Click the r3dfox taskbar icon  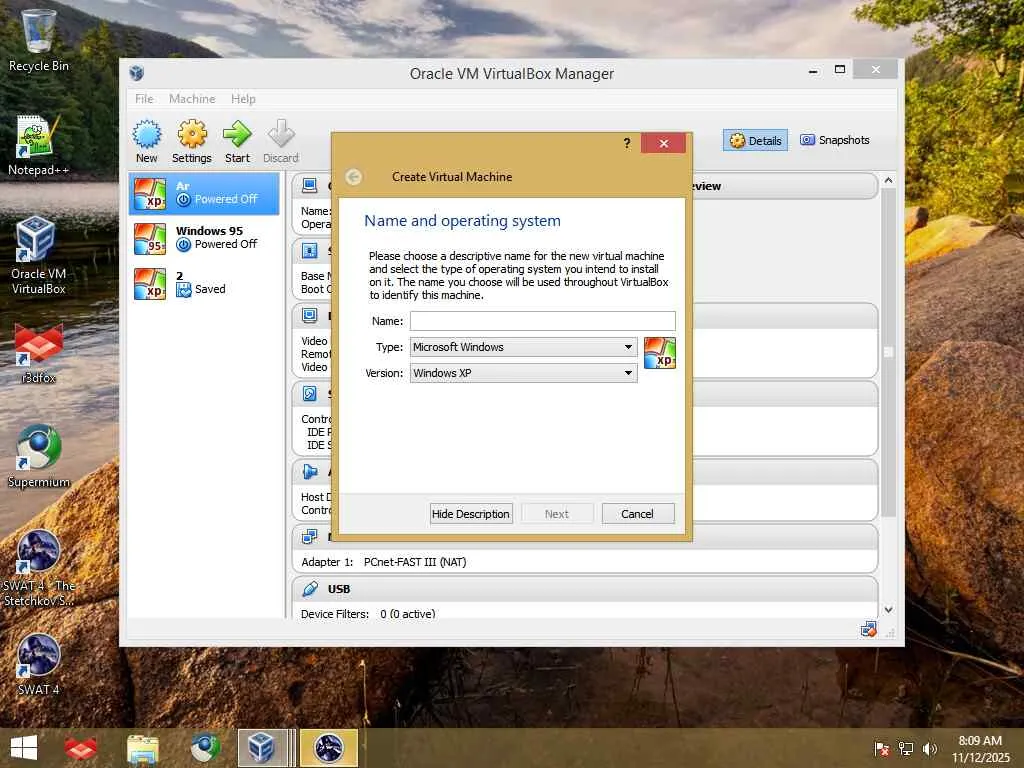click(x=80, y=748)
